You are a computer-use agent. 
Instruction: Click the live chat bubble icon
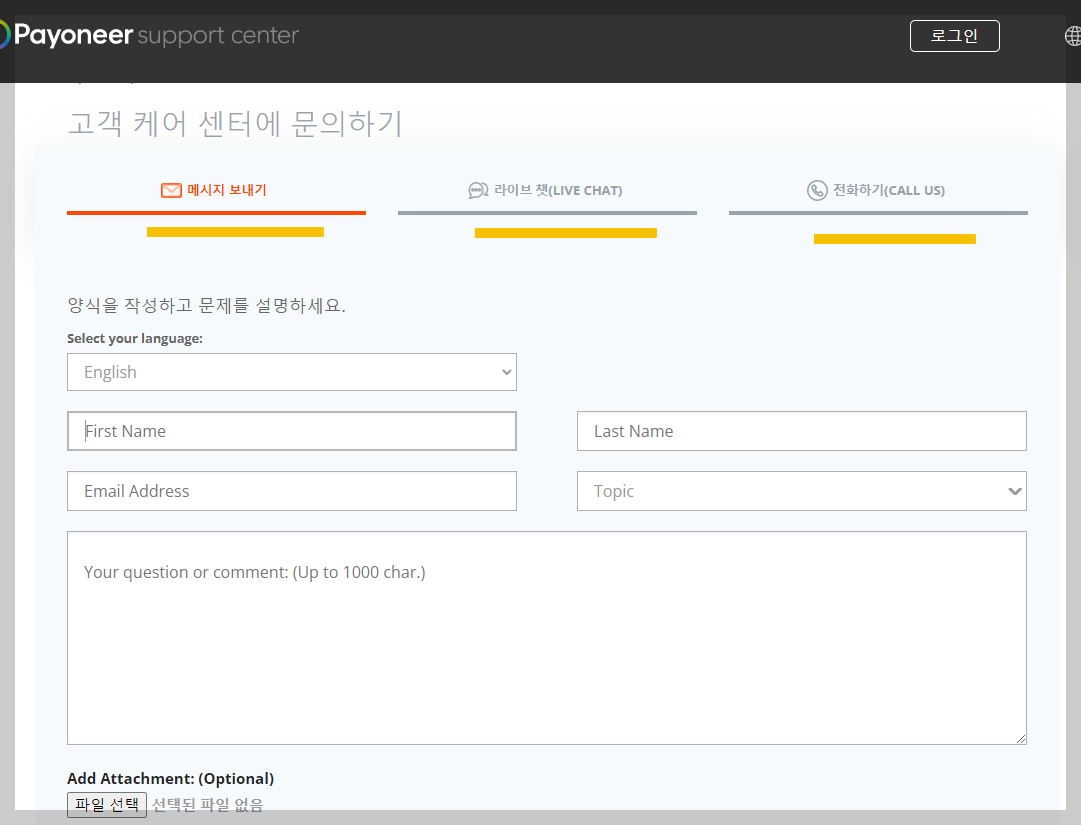coord(478,190)
